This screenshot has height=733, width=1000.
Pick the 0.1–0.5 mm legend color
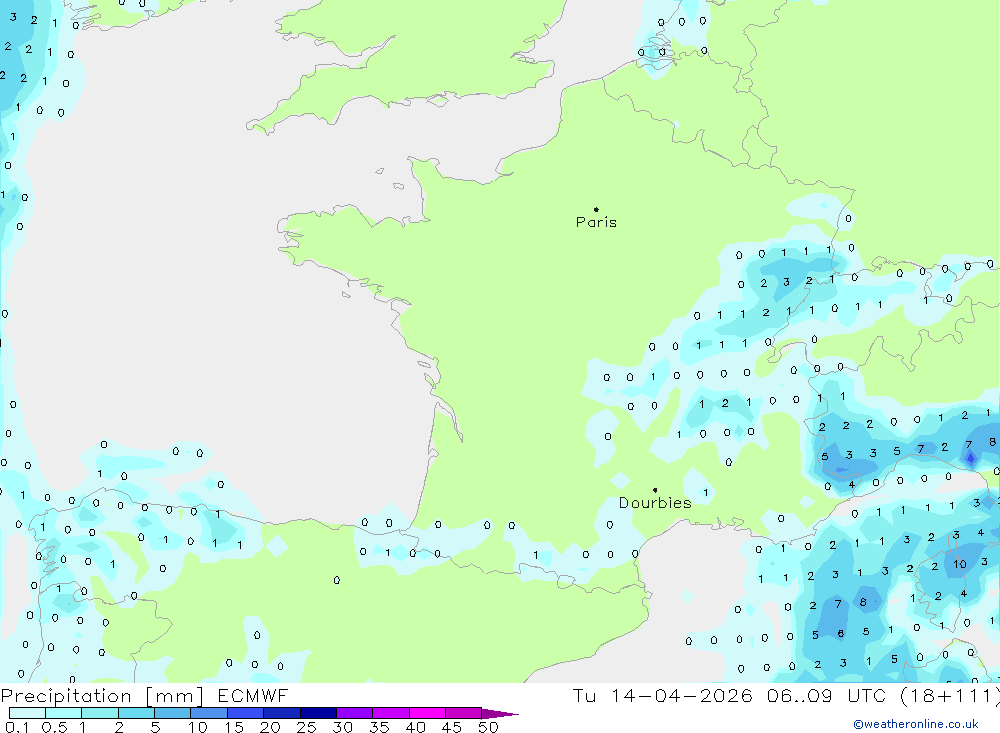[x=27, y=713]
